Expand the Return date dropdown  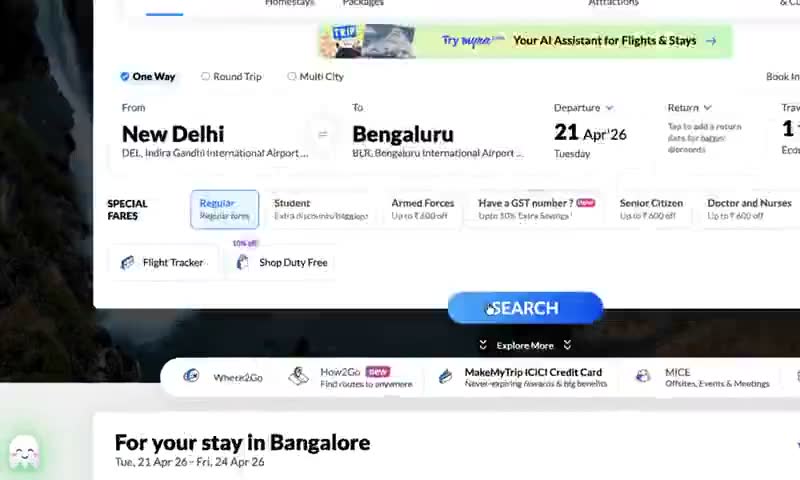(x=707, y=108)
